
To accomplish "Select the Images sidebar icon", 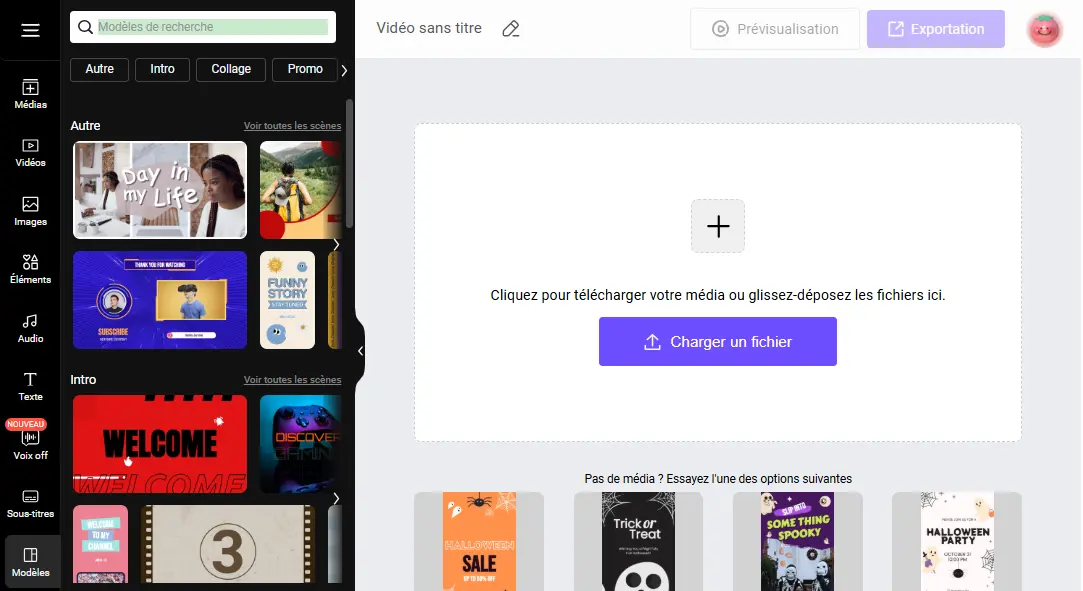I will [30, 211].
